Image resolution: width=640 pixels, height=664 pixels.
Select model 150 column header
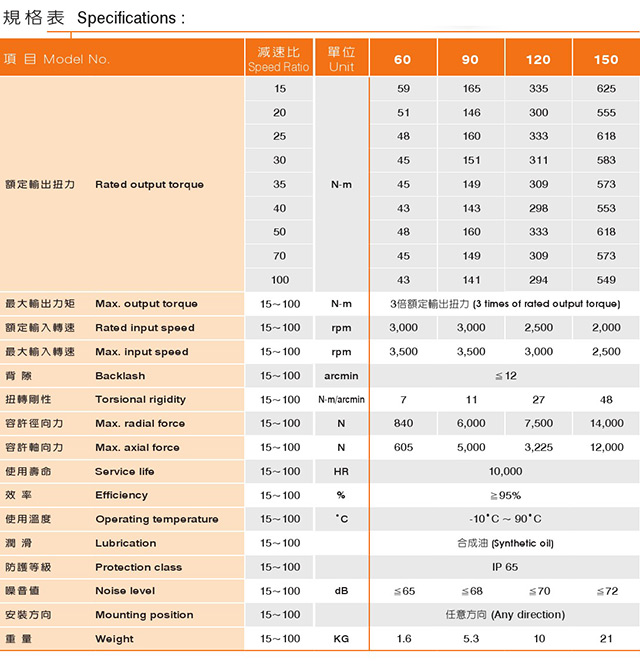coord(606,59)
